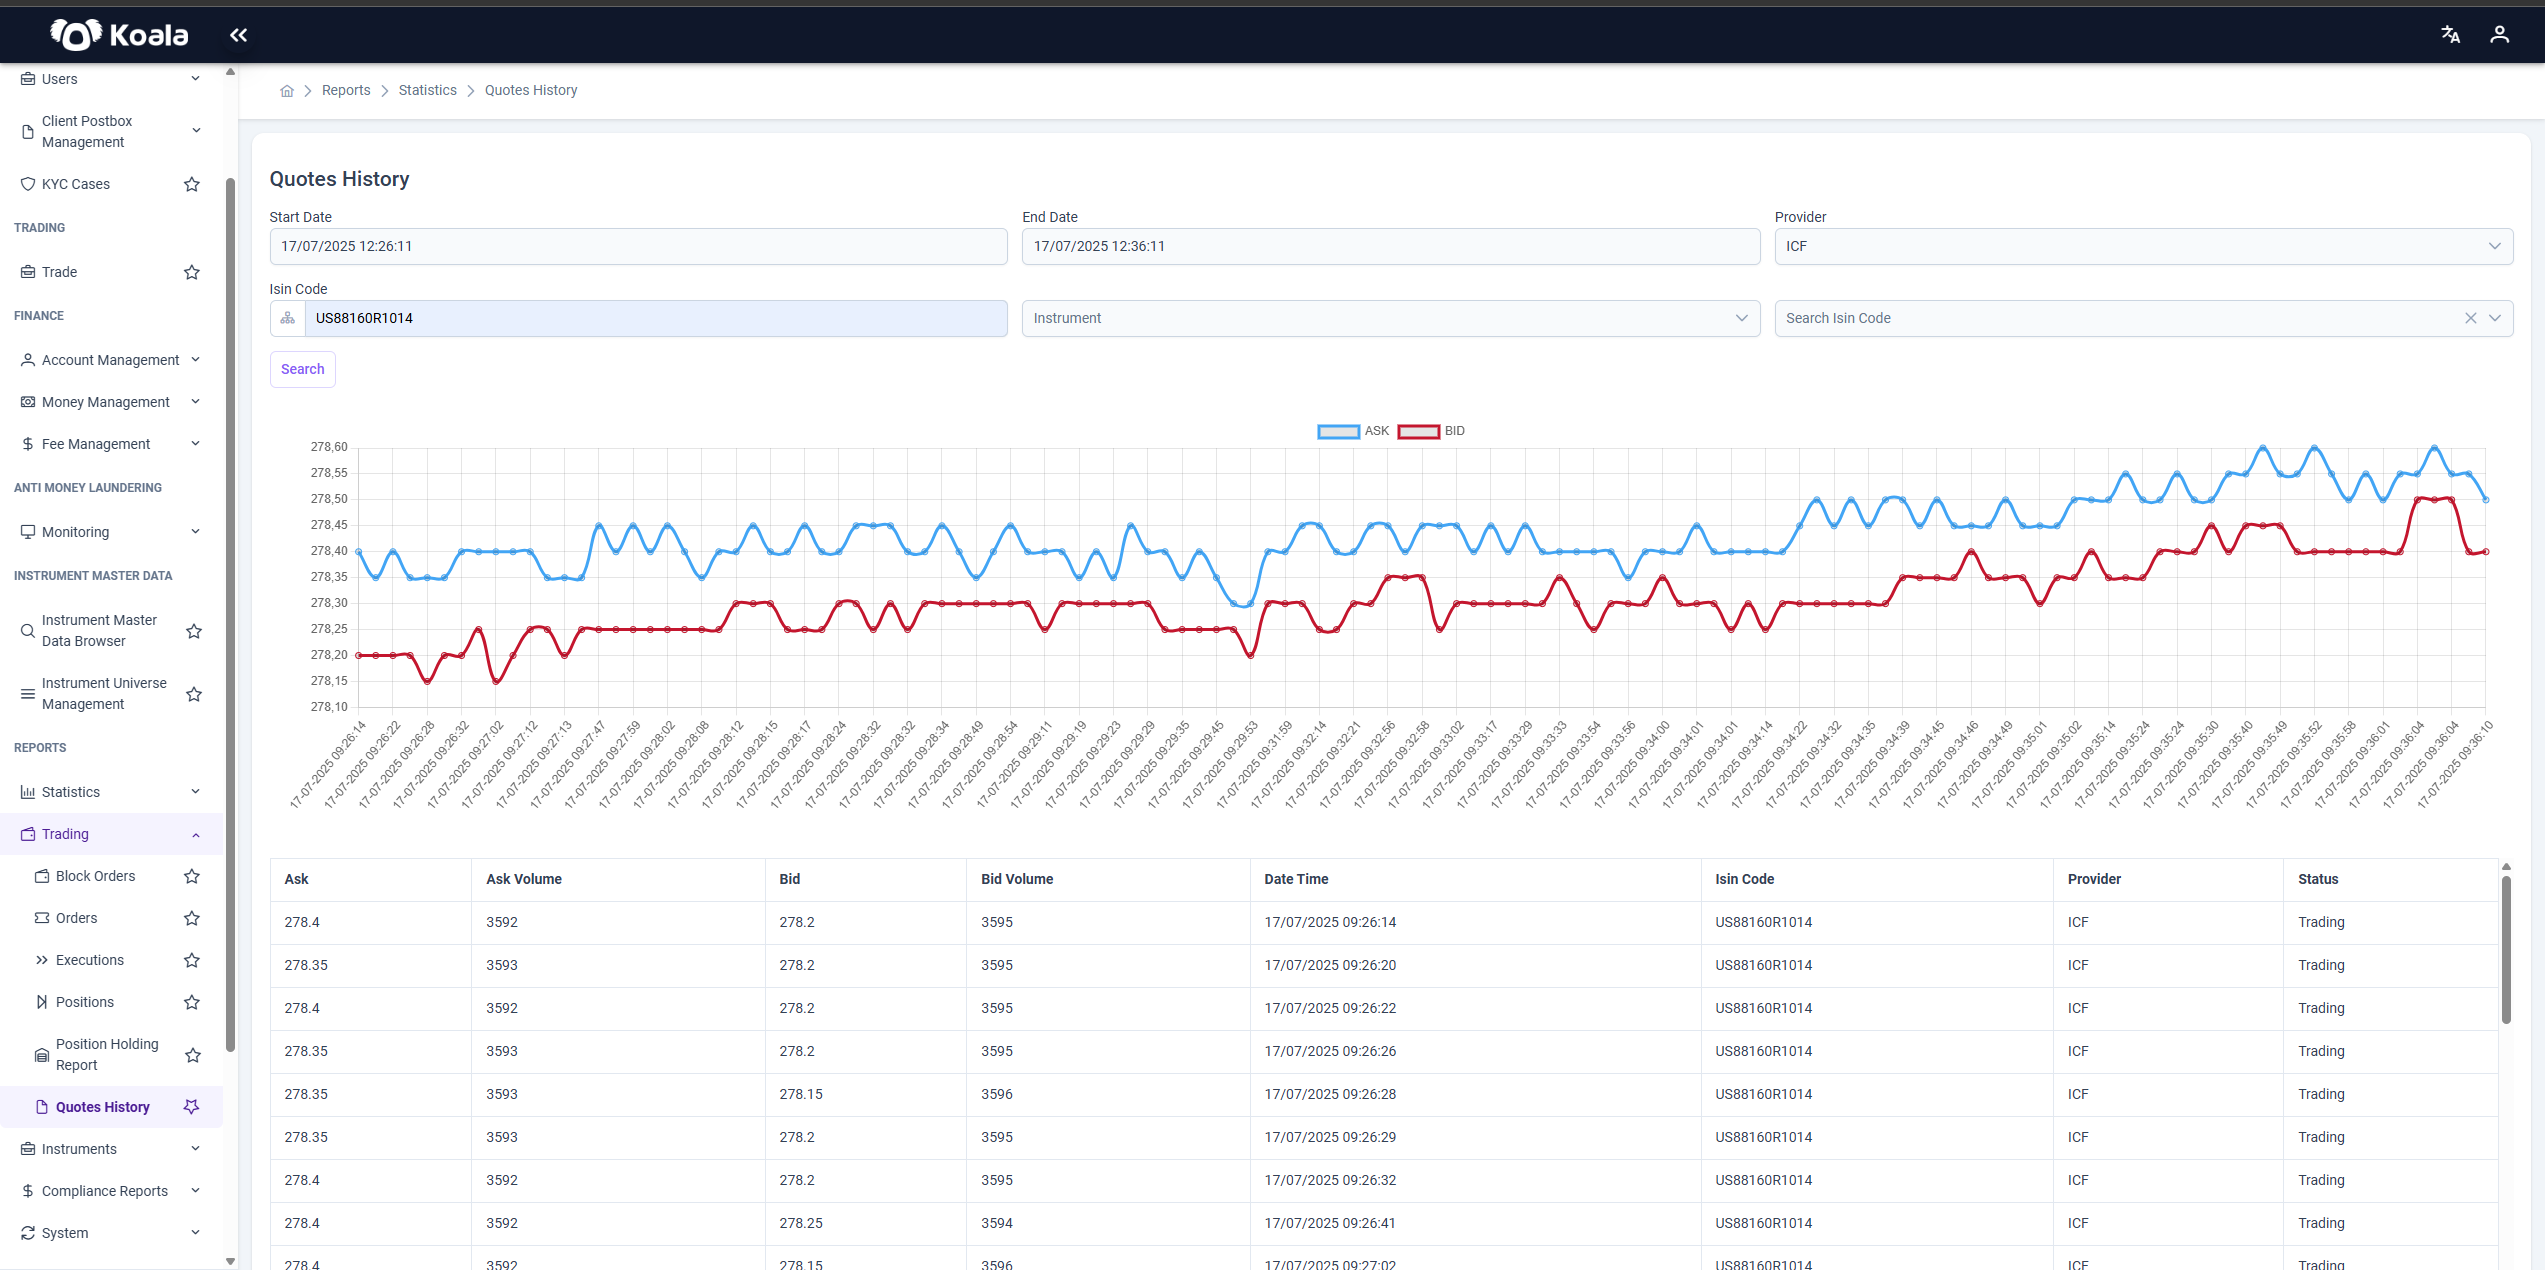Open the Instrument dropdown
Image resolution: width=2545 pixels, height=1270 pixels.
click(1390, 318)
